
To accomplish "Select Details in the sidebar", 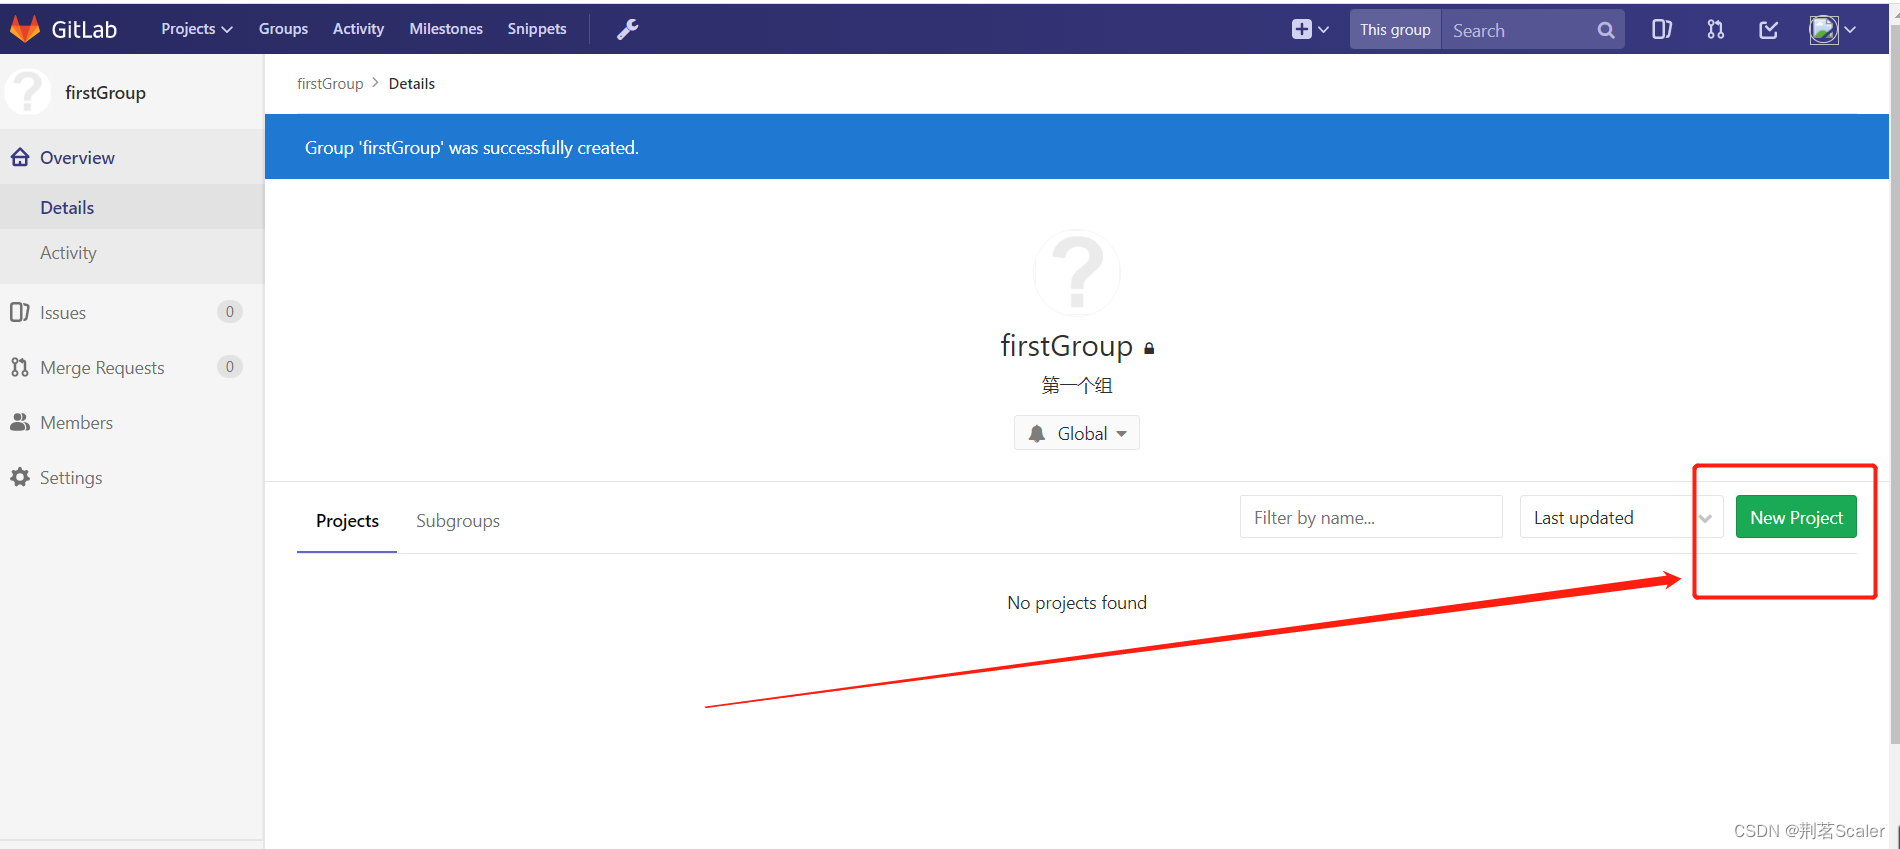I will (132, 207).
